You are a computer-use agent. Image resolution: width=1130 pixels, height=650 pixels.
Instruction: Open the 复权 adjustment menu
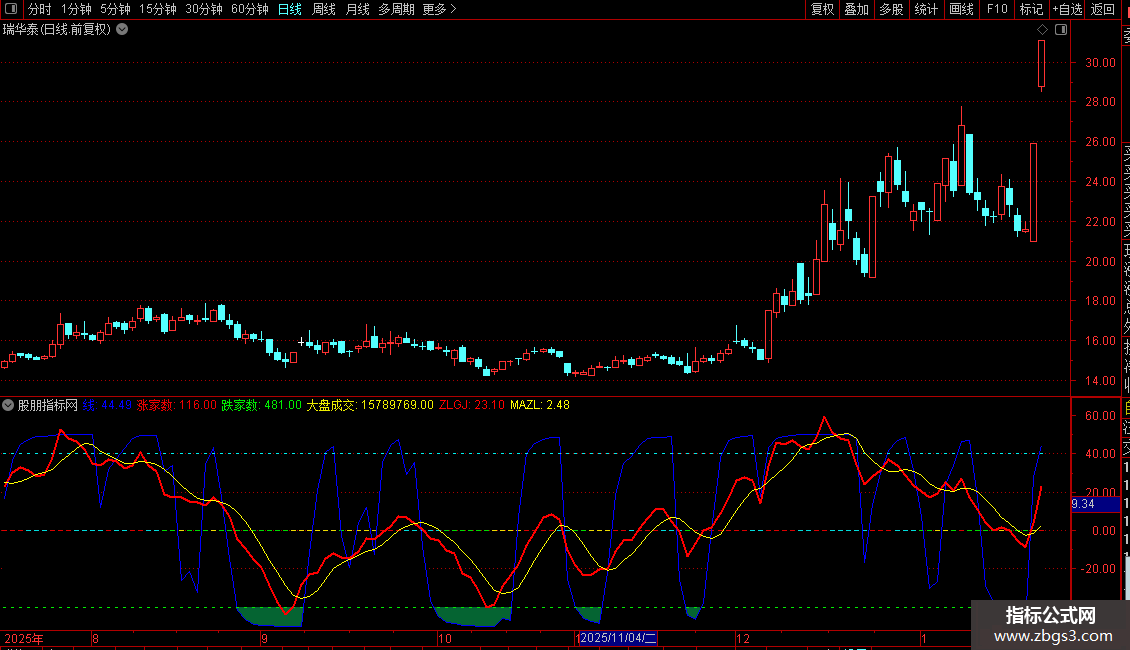click(822, 9)
